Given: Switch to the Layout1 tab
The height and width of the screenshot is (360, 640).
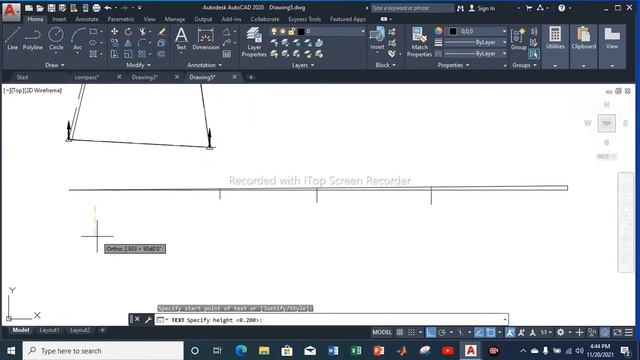Looking at the screenshot, I should click(49, 330).
